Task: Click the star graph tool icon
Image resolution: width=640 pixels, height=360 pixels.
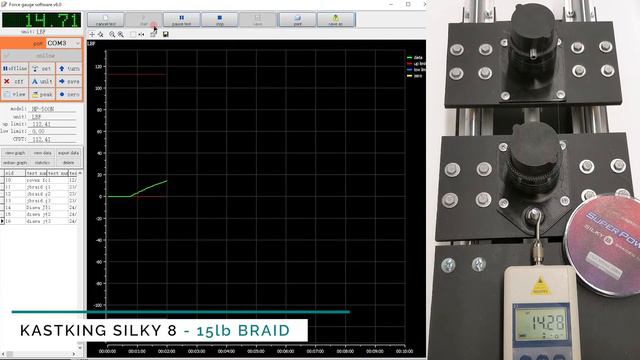Action: 101,35
